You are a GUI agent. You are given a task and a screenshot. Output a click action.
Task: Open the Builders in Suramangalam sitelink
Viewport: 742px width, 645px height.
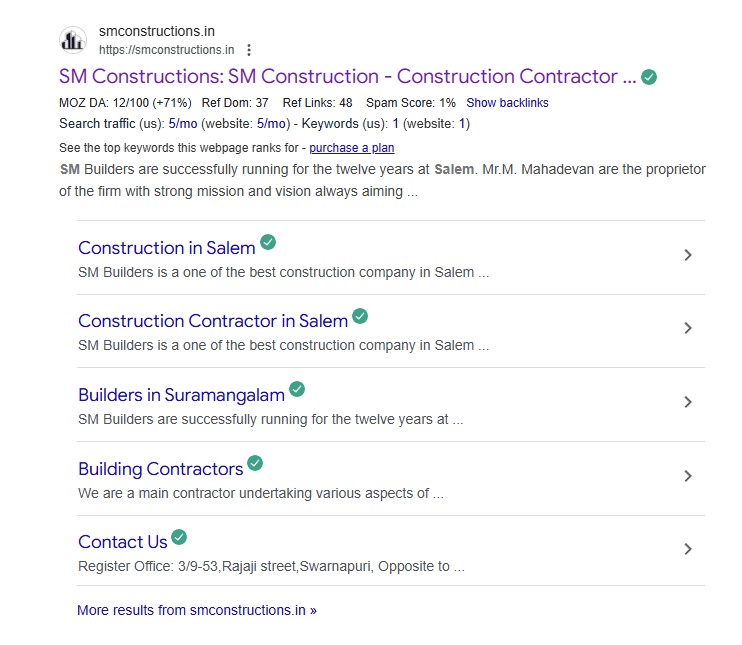182,395
